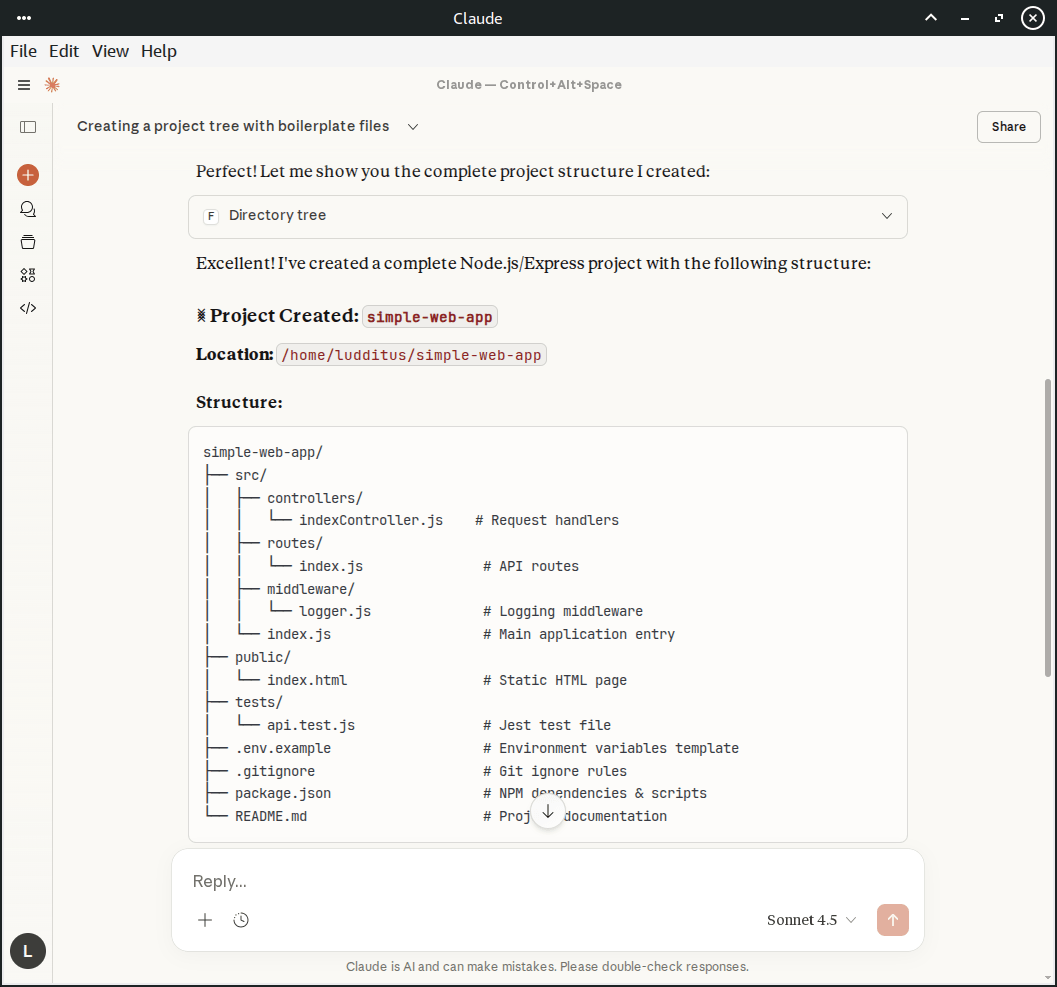Click the user profile avatar L
Image resolution: width=1057 pixels, height=987 pixels.
coord(28,951)
